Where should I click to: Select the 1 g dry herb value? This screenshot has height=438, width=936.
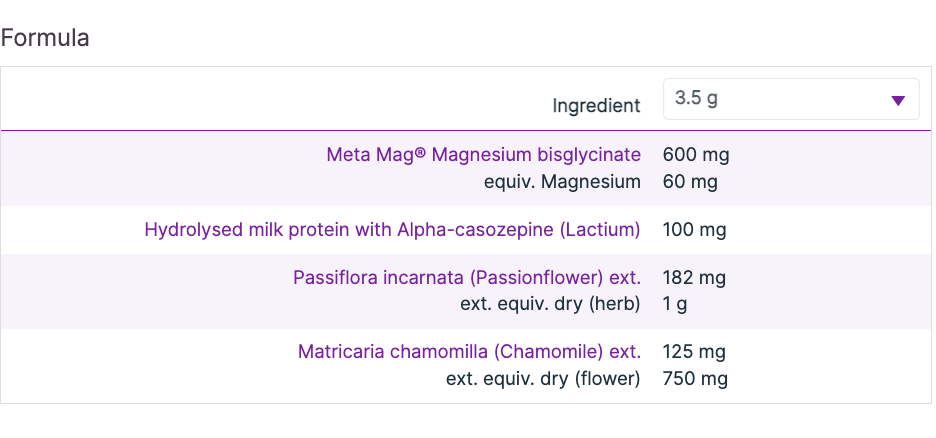pos(675,304)
